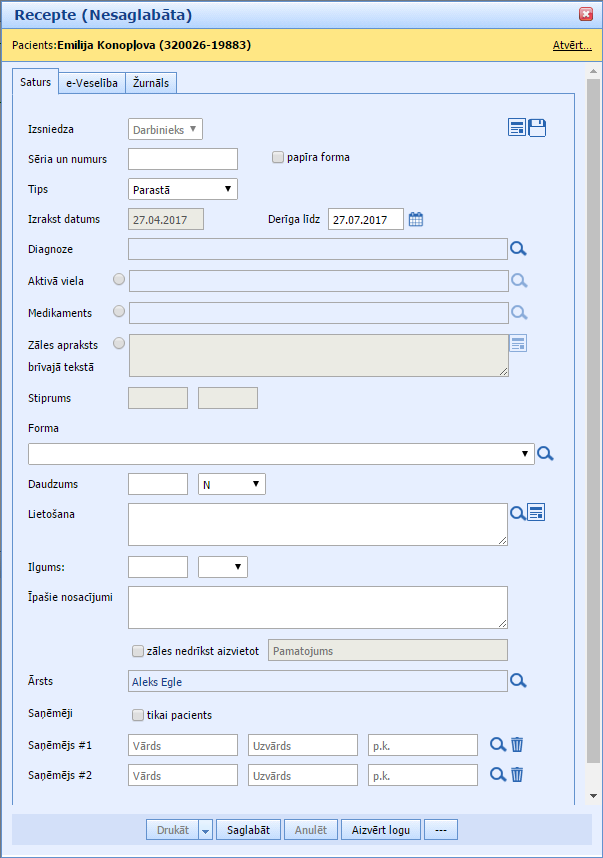Switch to the e-Veselība tab
This screenshot has width=603, height=858.
click(91, 84)
